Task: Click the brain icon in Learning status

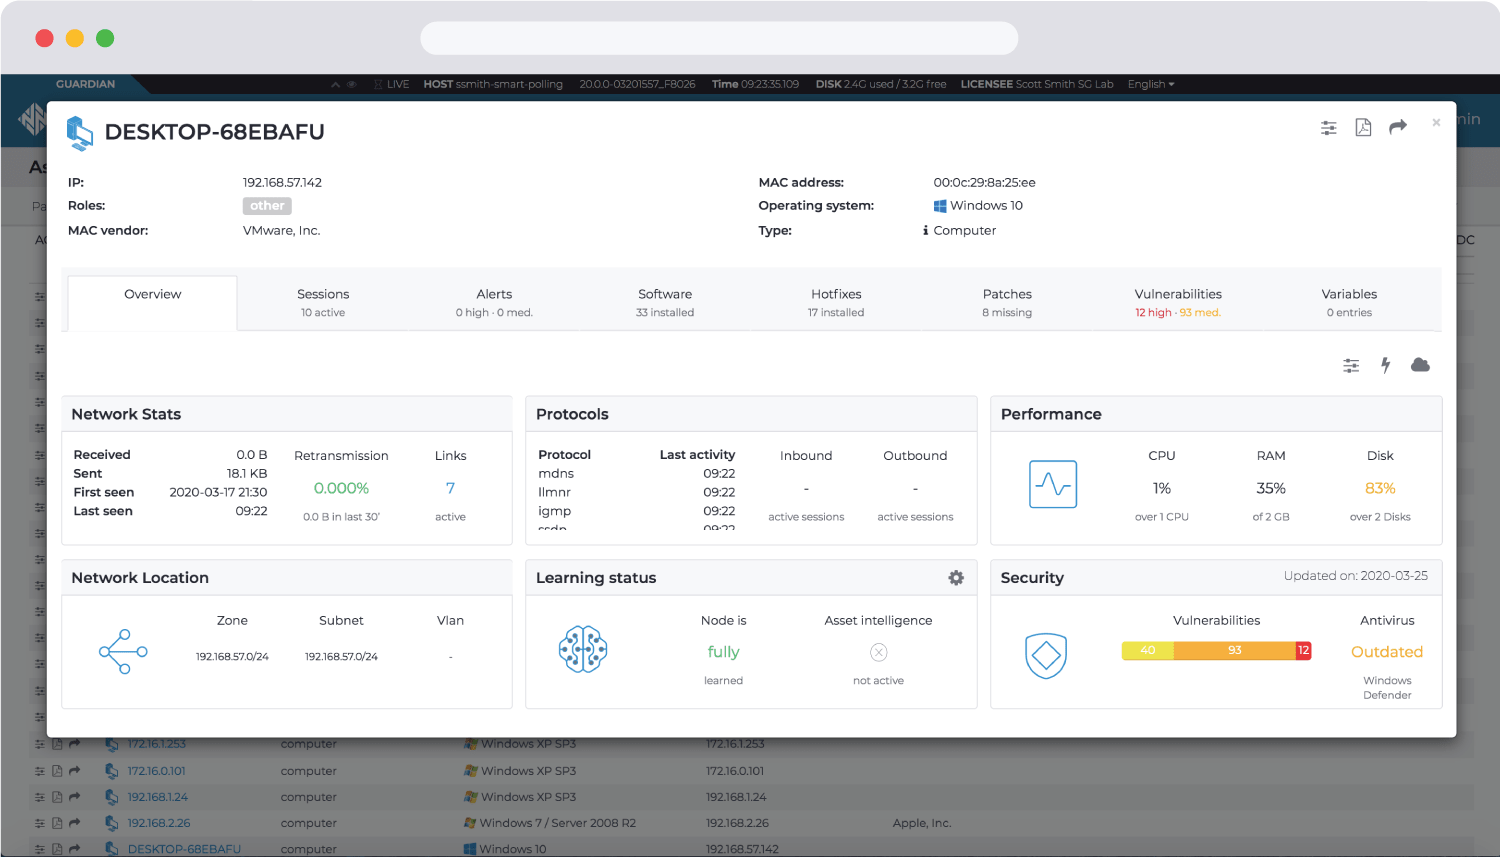Action: tap(583, 649)
